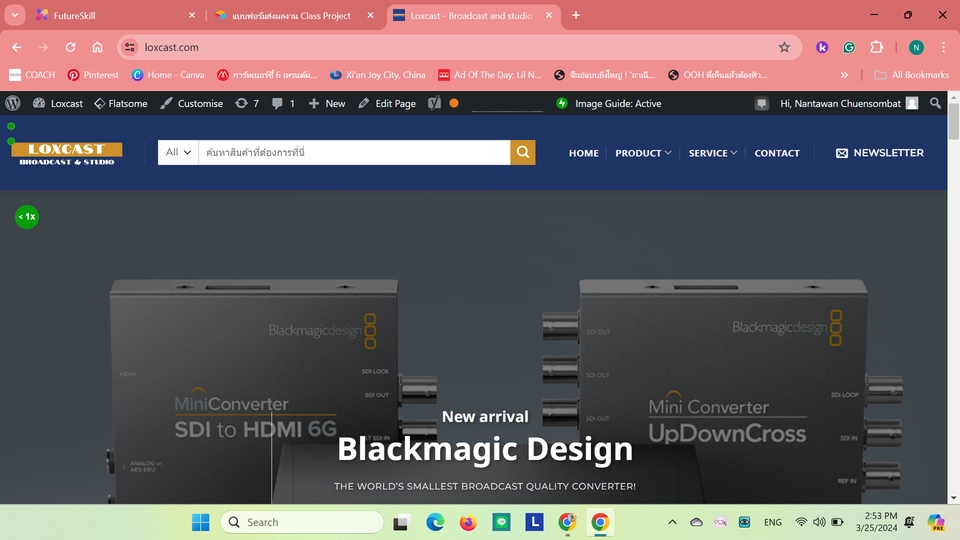Viewport: 960px width, 540px height.
Task: Open LINE app from taskbar
Action: [x=501, y=522]
